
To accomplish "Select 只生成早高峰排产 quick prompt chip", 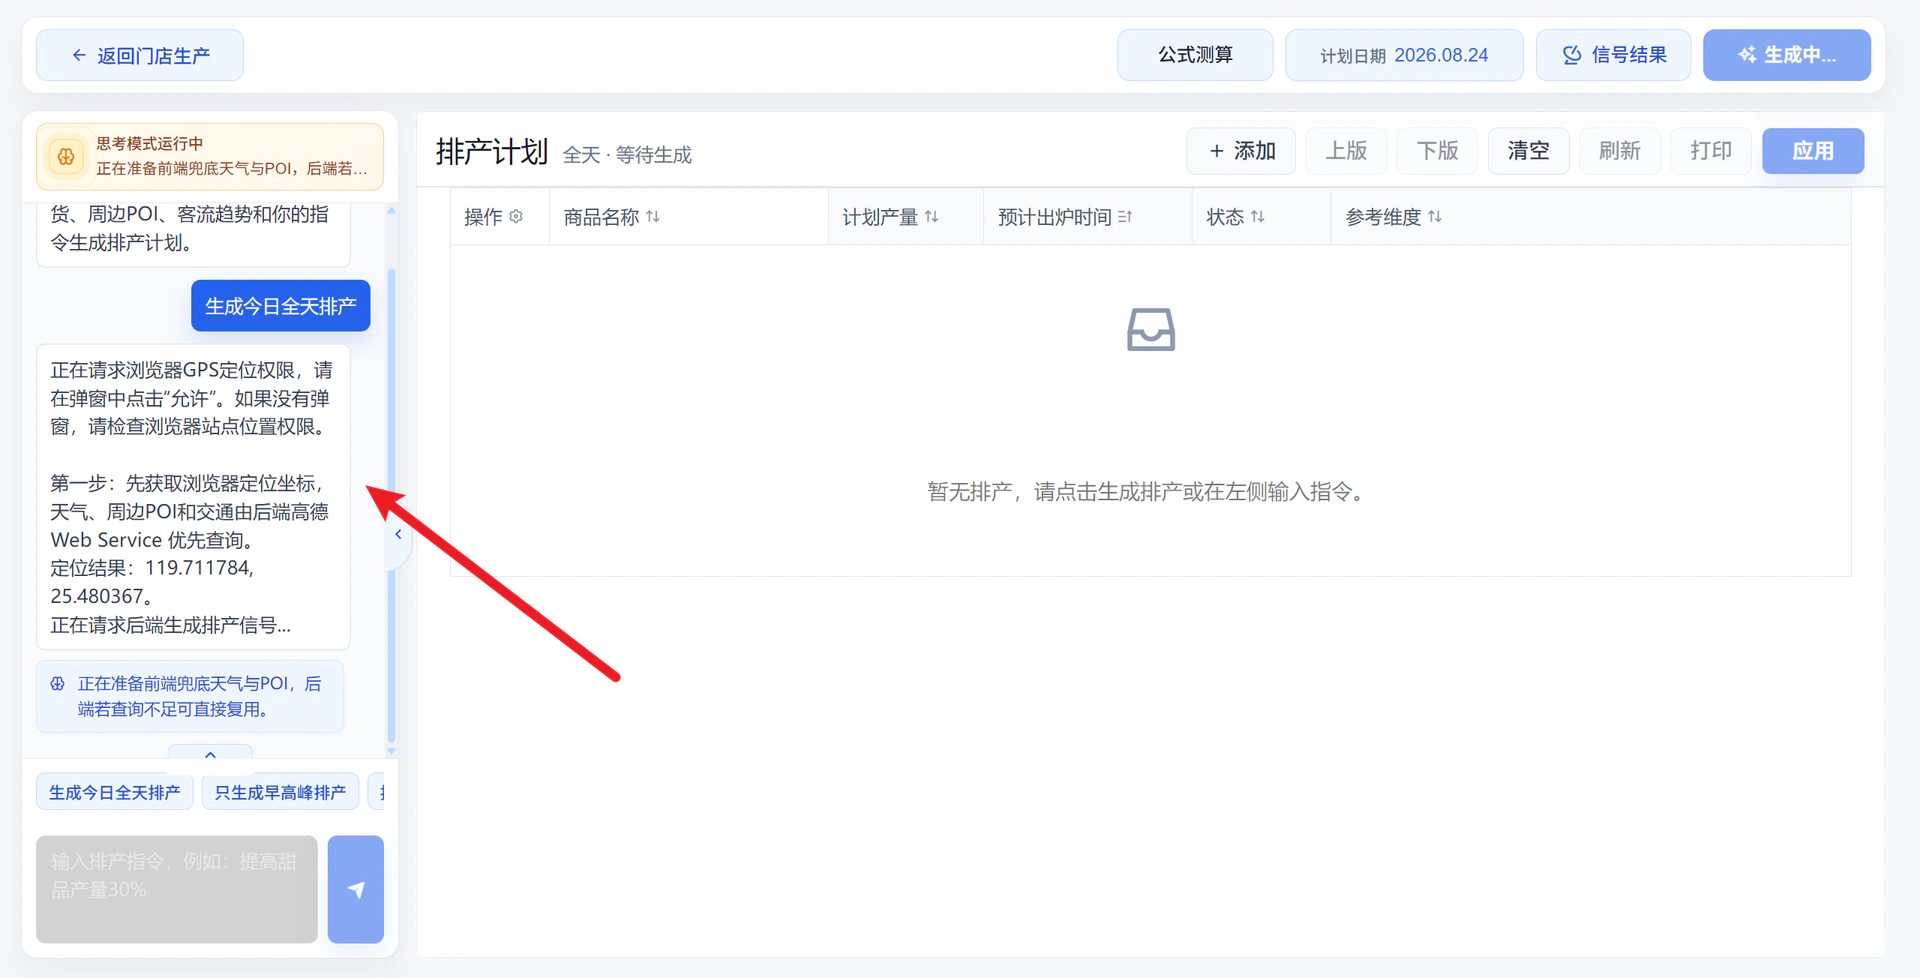I will pyautogui.click(x=280, y=792).
